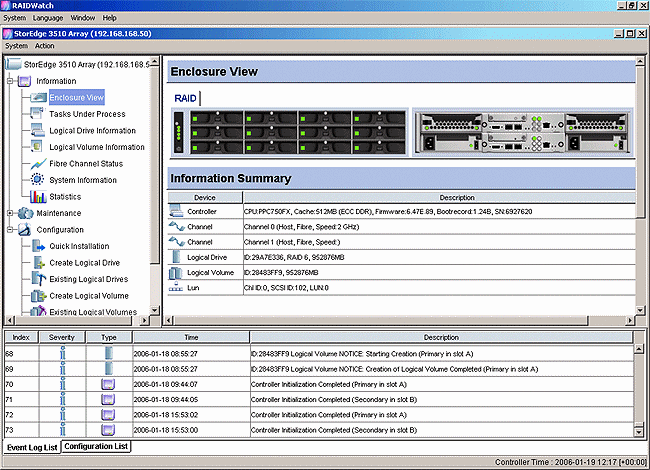This screenshot has width=650, height=470.
Task: Click the Create Logical Volume icon
Action: pos(38,296)
